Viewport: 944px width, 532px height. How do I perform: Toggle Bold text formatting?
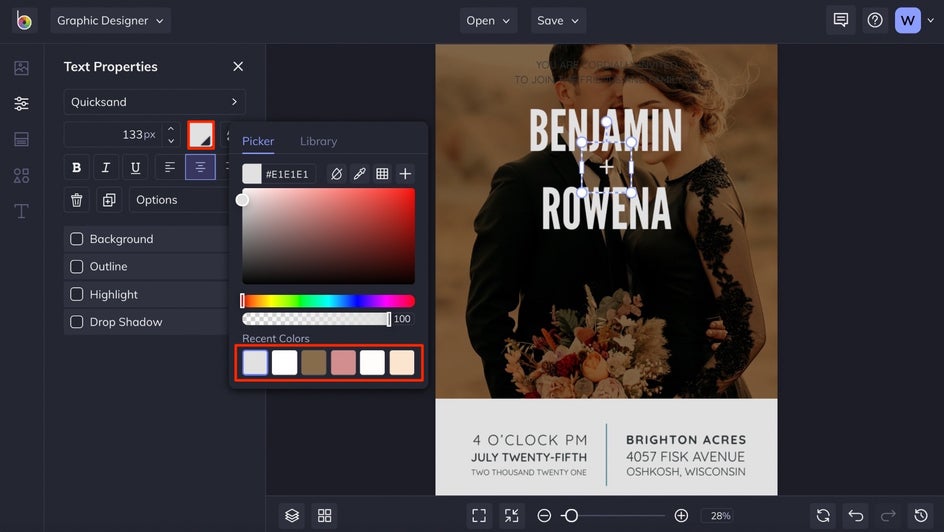76,167
